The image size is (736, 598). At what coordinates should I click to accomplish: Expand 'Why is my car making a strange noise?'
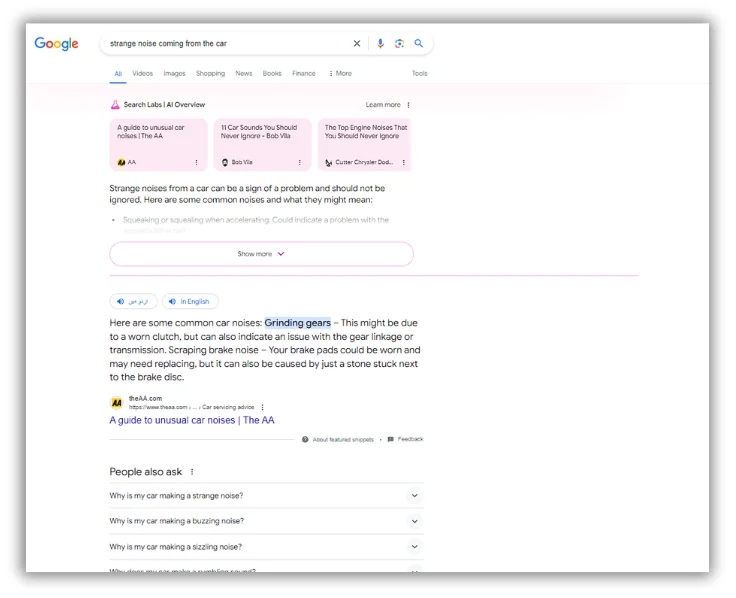266,496
